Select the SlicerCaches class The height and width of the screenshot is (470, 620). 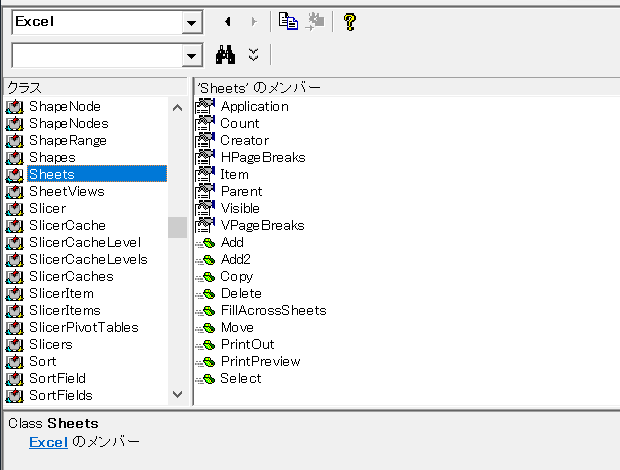click(71, 276)
